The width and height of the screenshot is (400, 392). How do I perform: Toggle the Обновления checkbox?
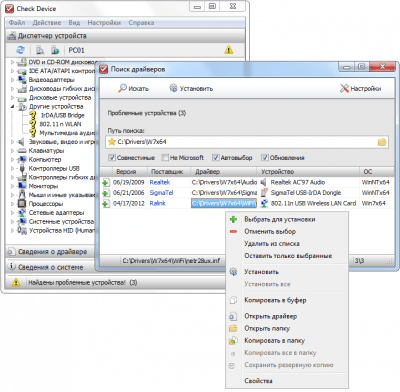click(265, 157)
